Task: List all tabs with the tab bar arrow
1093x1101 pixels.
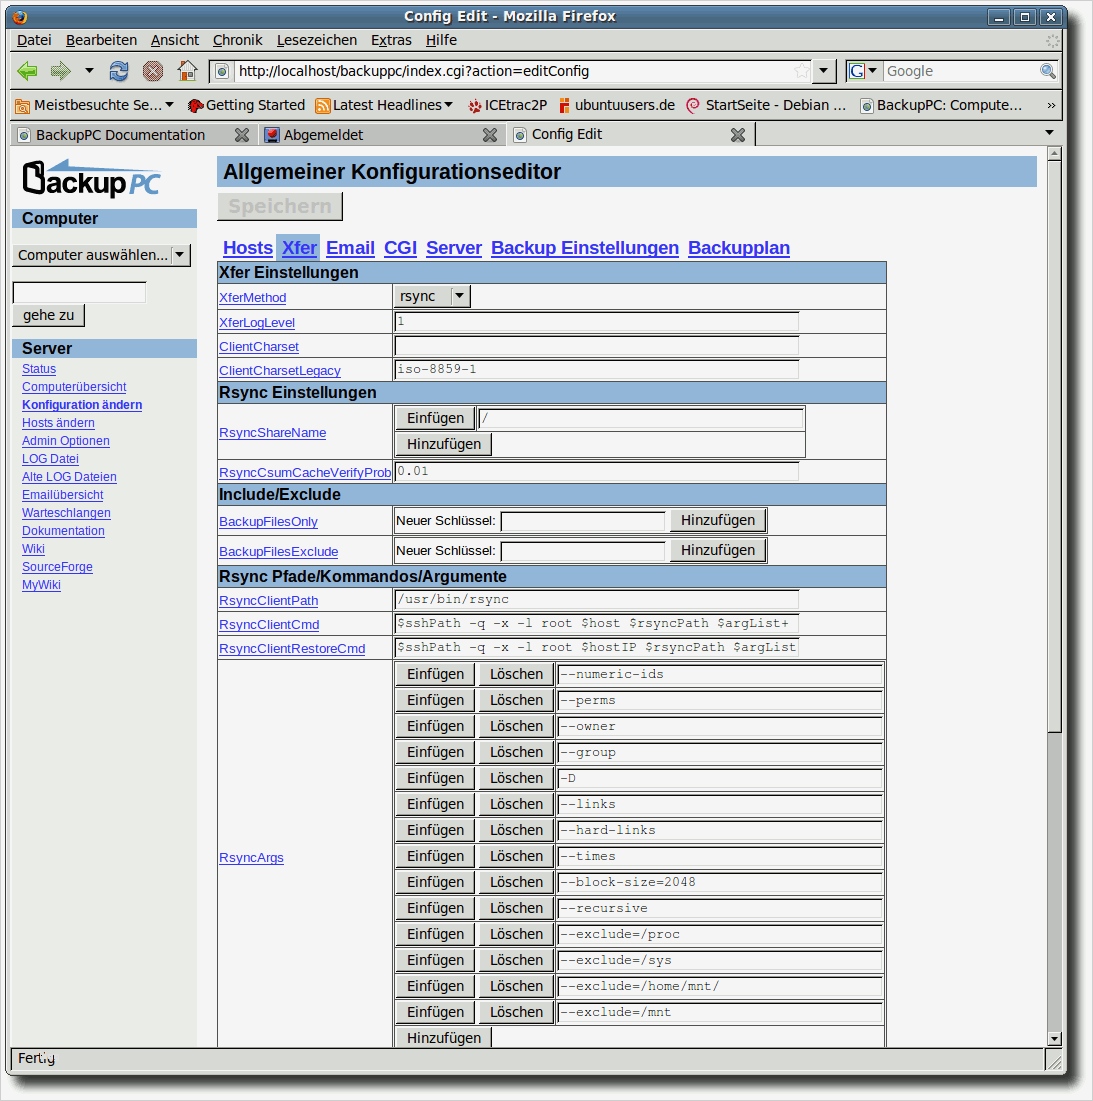Action: pos(1049,133)
